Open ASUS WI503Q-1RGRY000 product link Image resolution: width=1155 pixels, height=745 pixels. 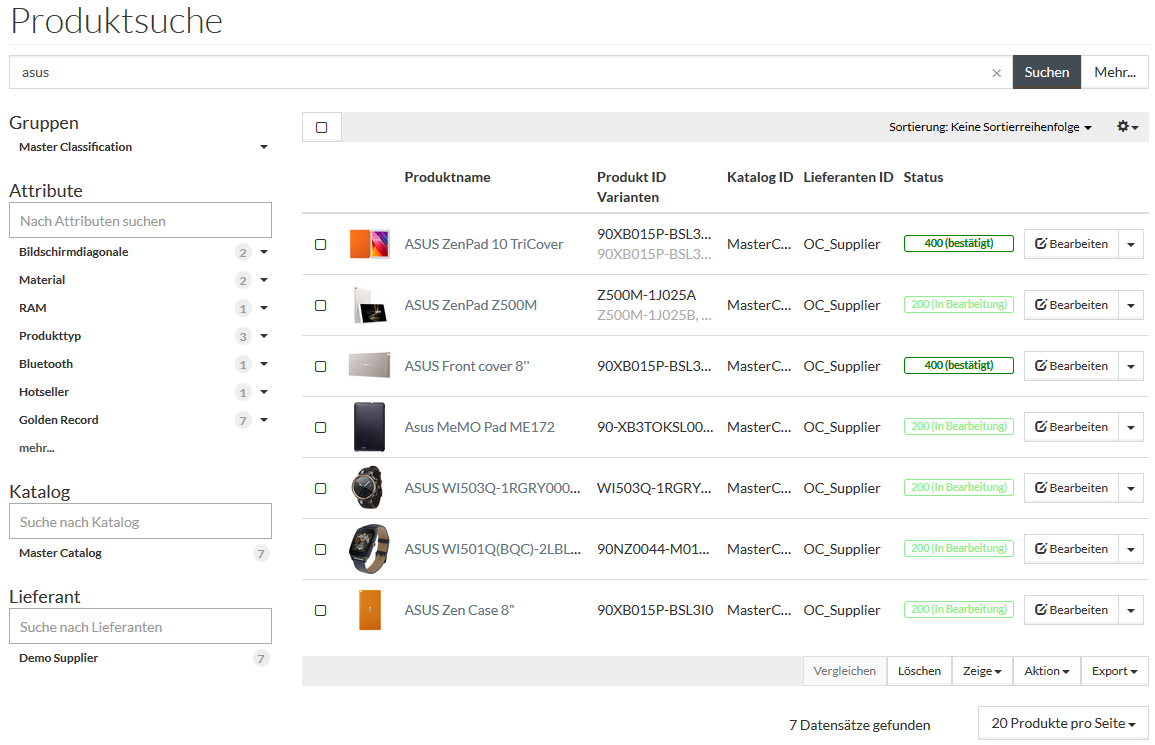pos(492,489)
